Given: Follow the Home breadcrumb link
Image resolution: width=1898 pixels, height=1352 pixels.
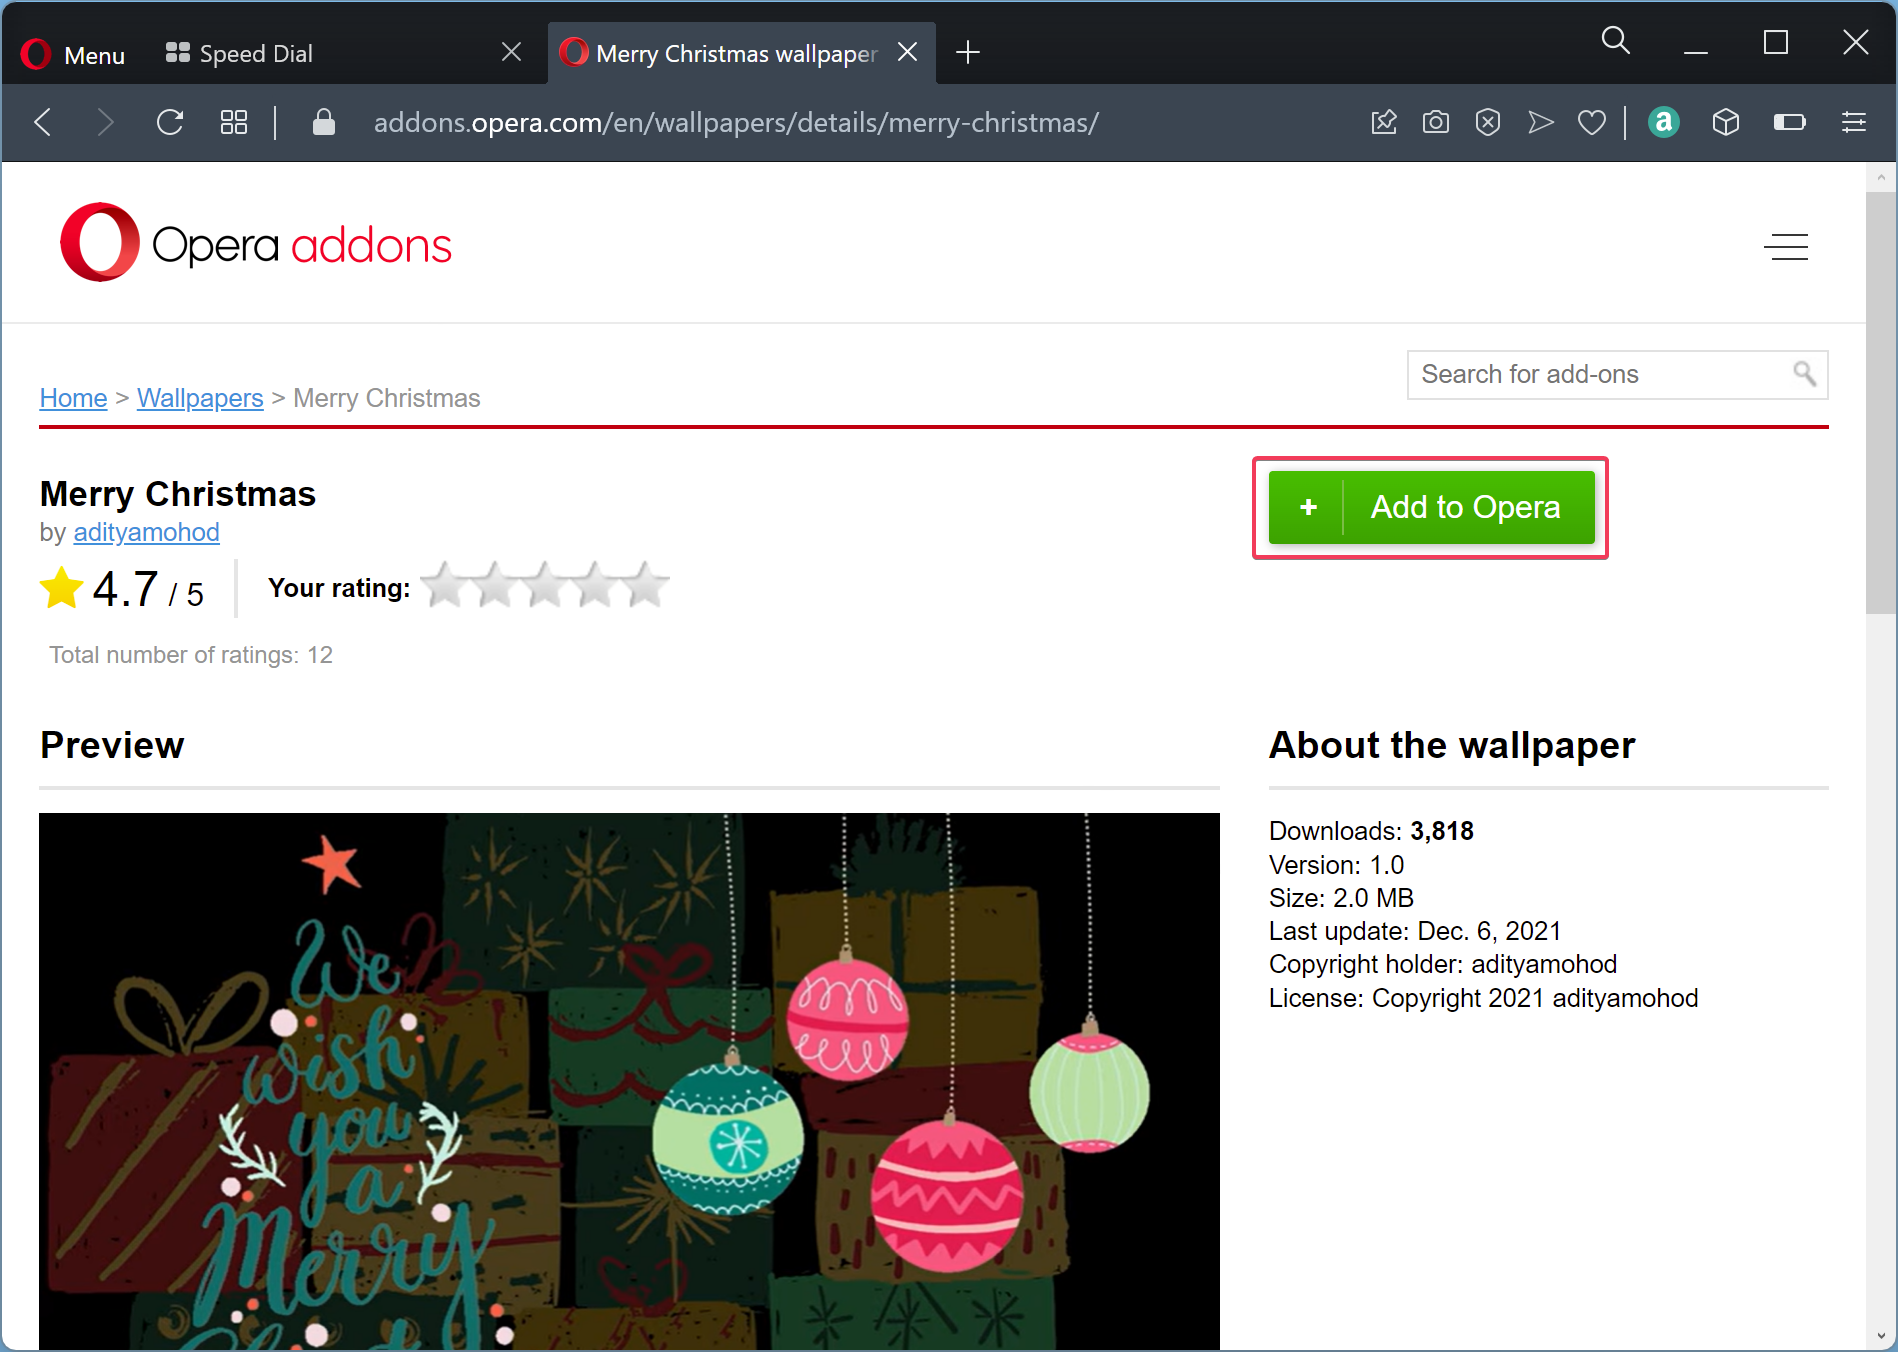Looking at the screenshot, I should 73,398.
